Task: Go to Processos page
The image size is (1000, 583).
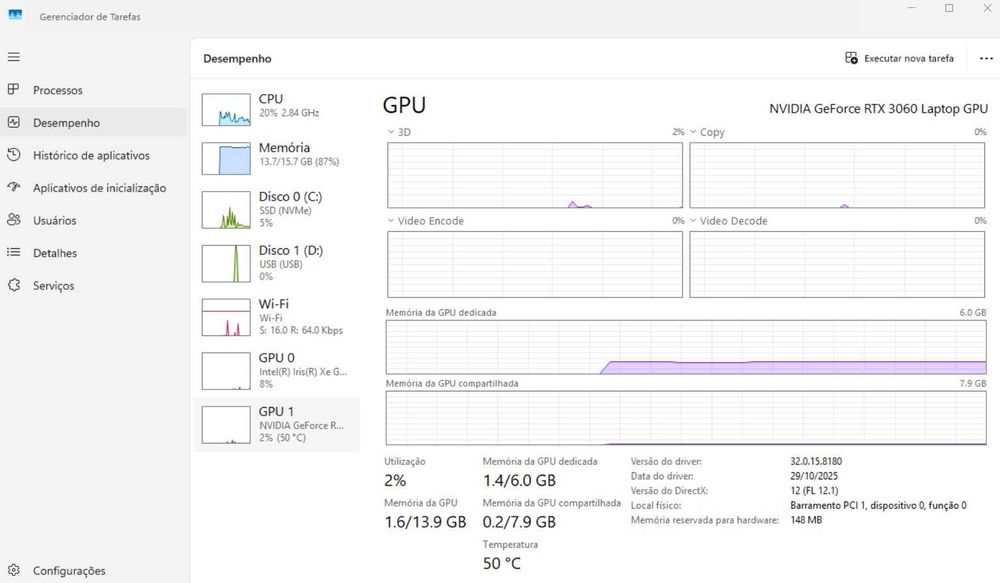Action: [93, 90]
